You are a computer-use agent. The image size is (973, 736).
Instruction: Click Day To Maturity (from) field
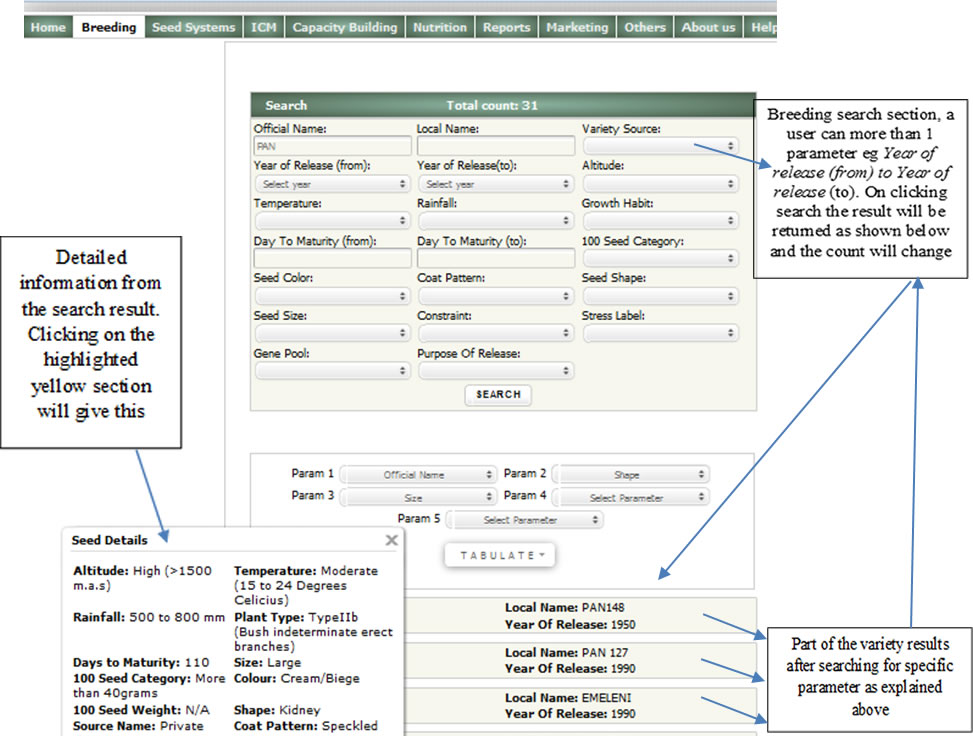coord(332,259)
